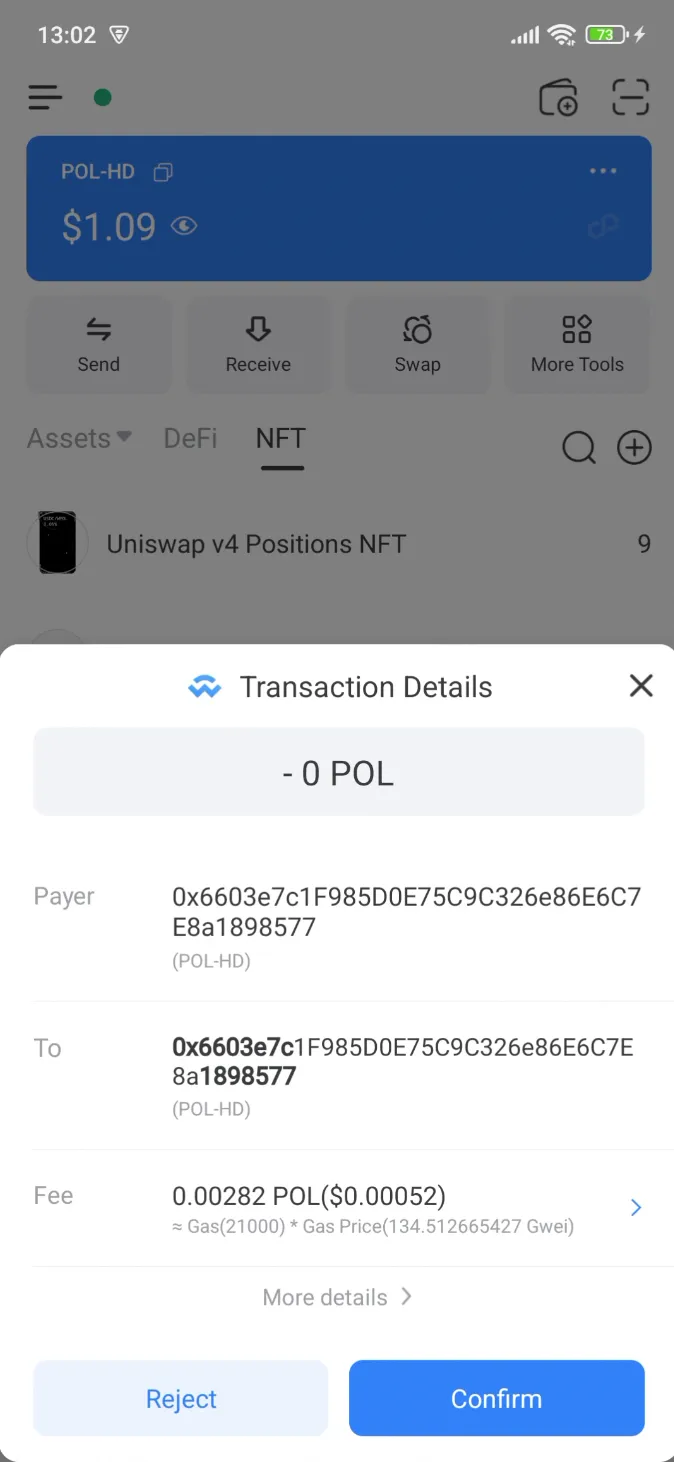Confirm the 0 POL transaction
This screenshot has height=1462, width=674.
[x=496, y=1398]
